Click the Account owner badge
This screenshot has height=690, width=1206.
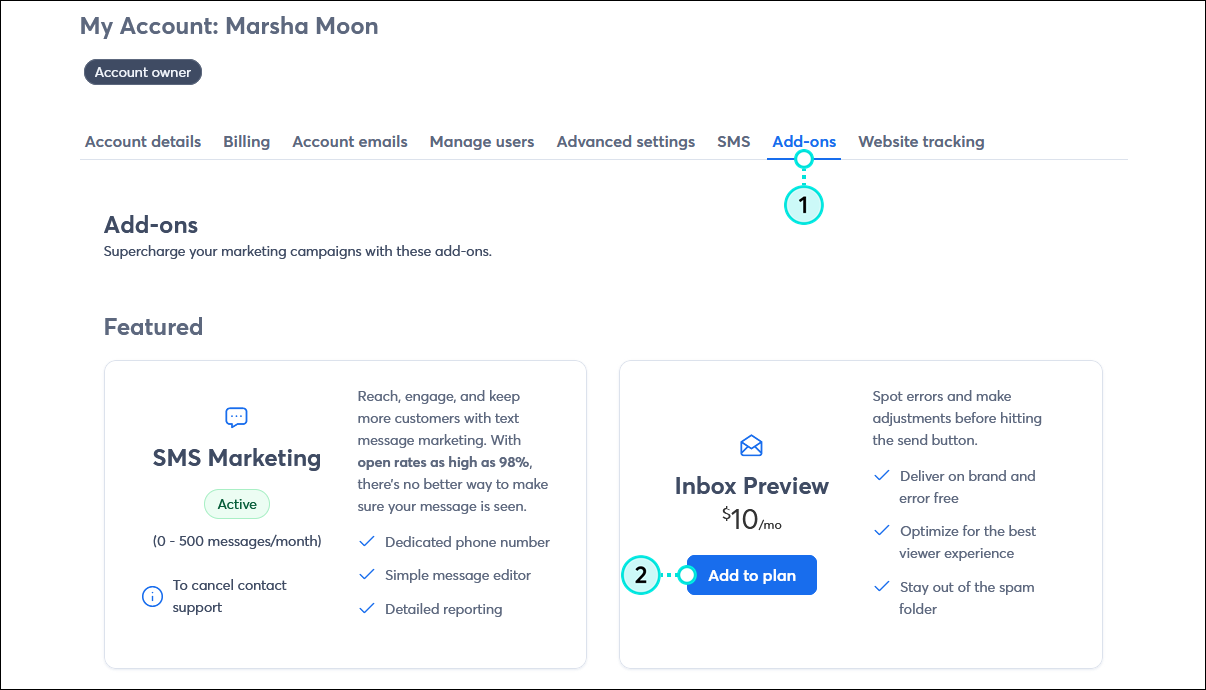[x=142, y=71]
